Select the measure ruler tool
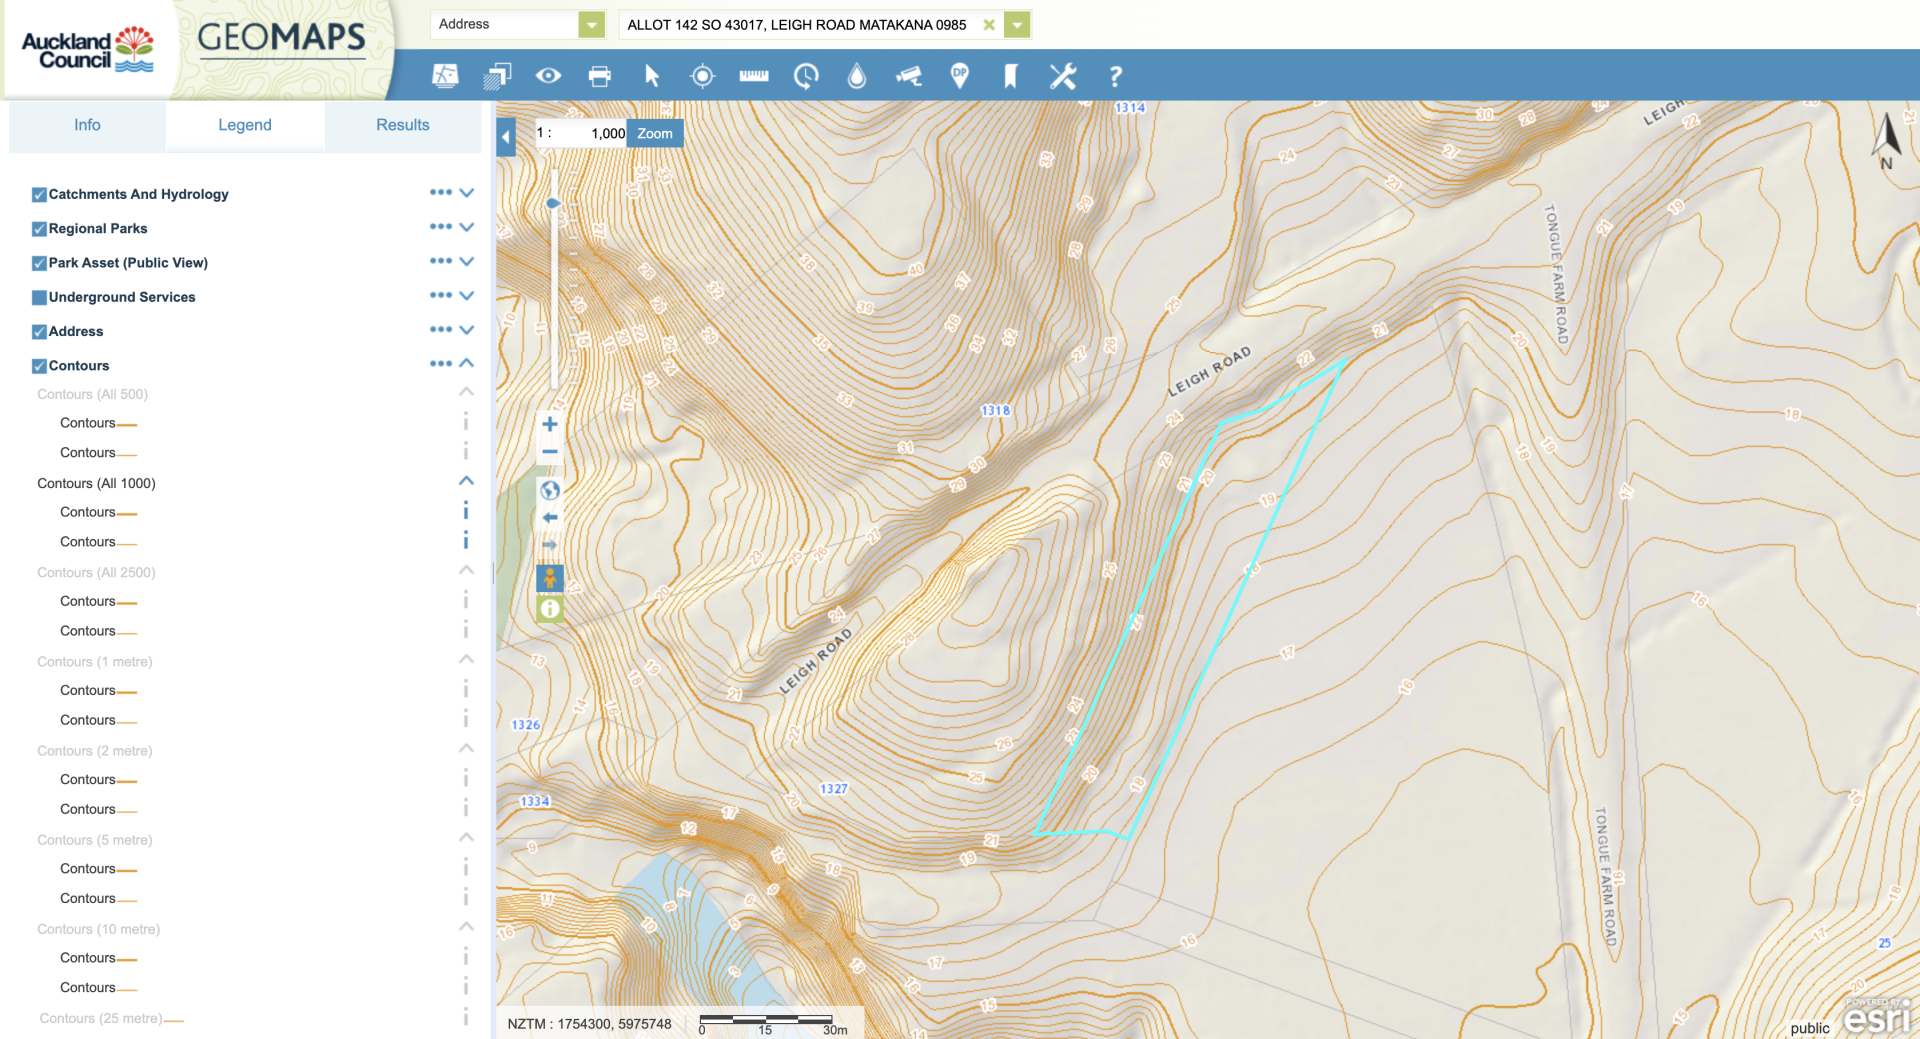This screenshot has height=1039, width=1920. [753, 76]
